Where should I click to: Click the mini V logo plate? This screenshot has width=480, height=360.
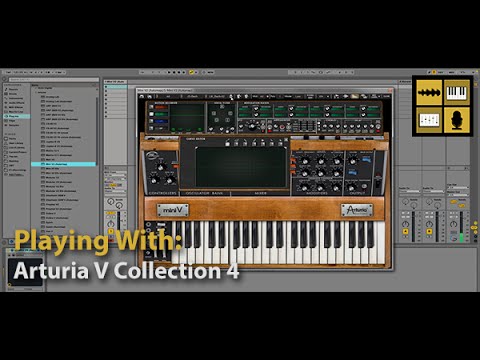[173, 210]
